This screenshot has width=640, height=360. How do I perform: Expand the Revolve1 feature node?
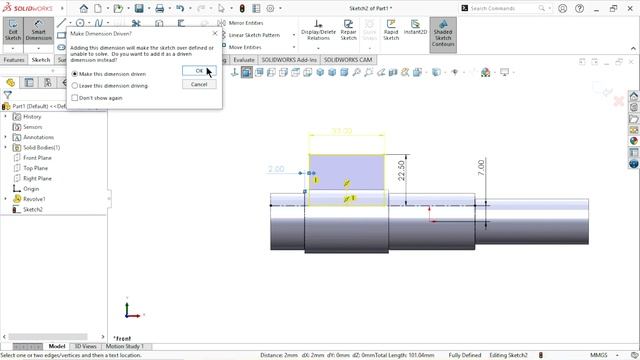pyautogui.click(x=6, y=199)
